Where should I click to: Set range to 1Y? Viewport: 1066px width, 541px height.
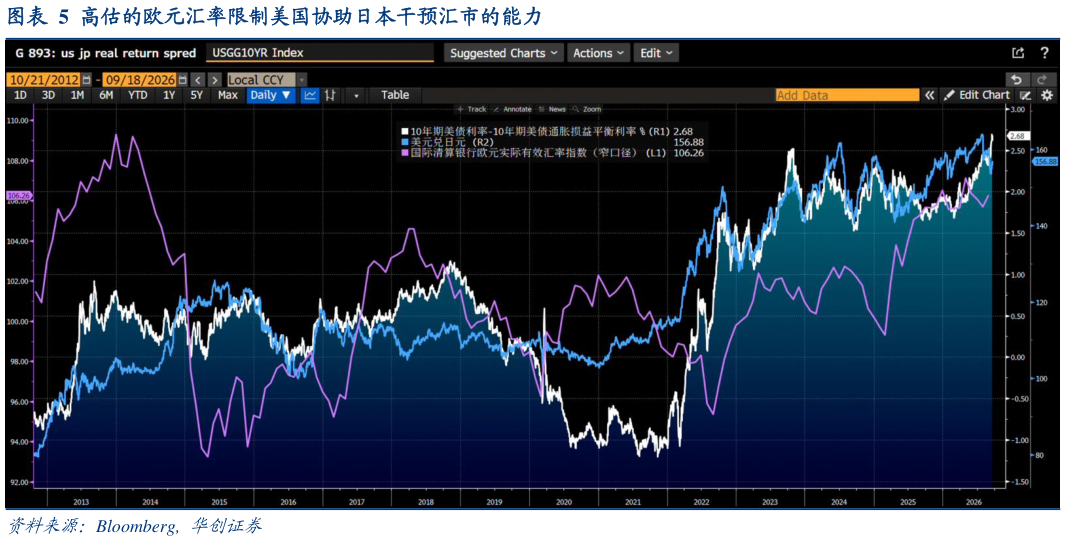pos(169,95)
